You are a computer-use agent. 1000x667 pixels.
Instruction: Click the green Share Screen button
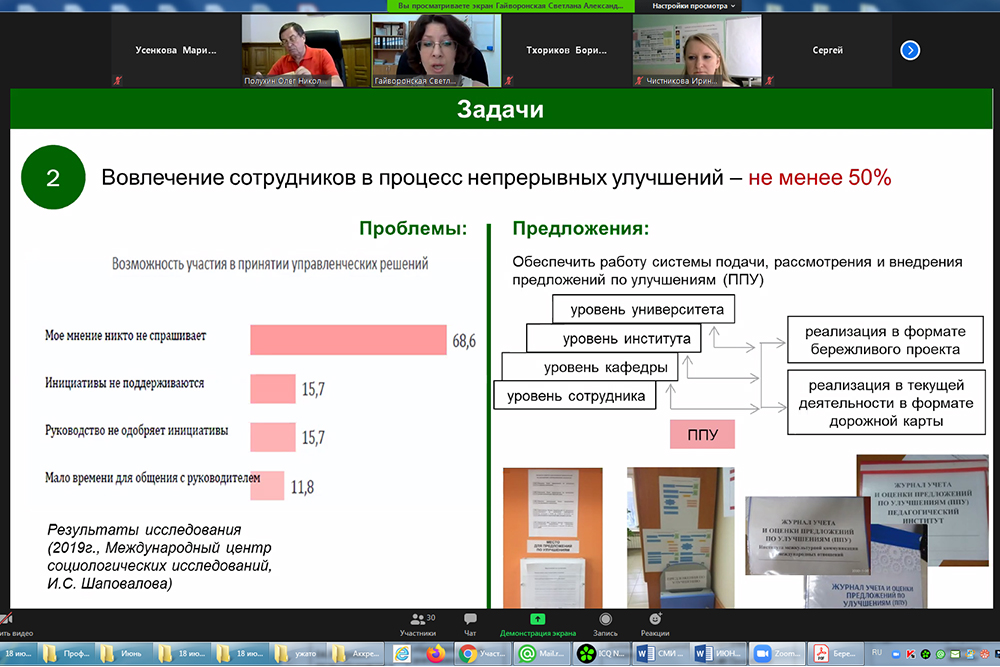click(x=538, y=624)
